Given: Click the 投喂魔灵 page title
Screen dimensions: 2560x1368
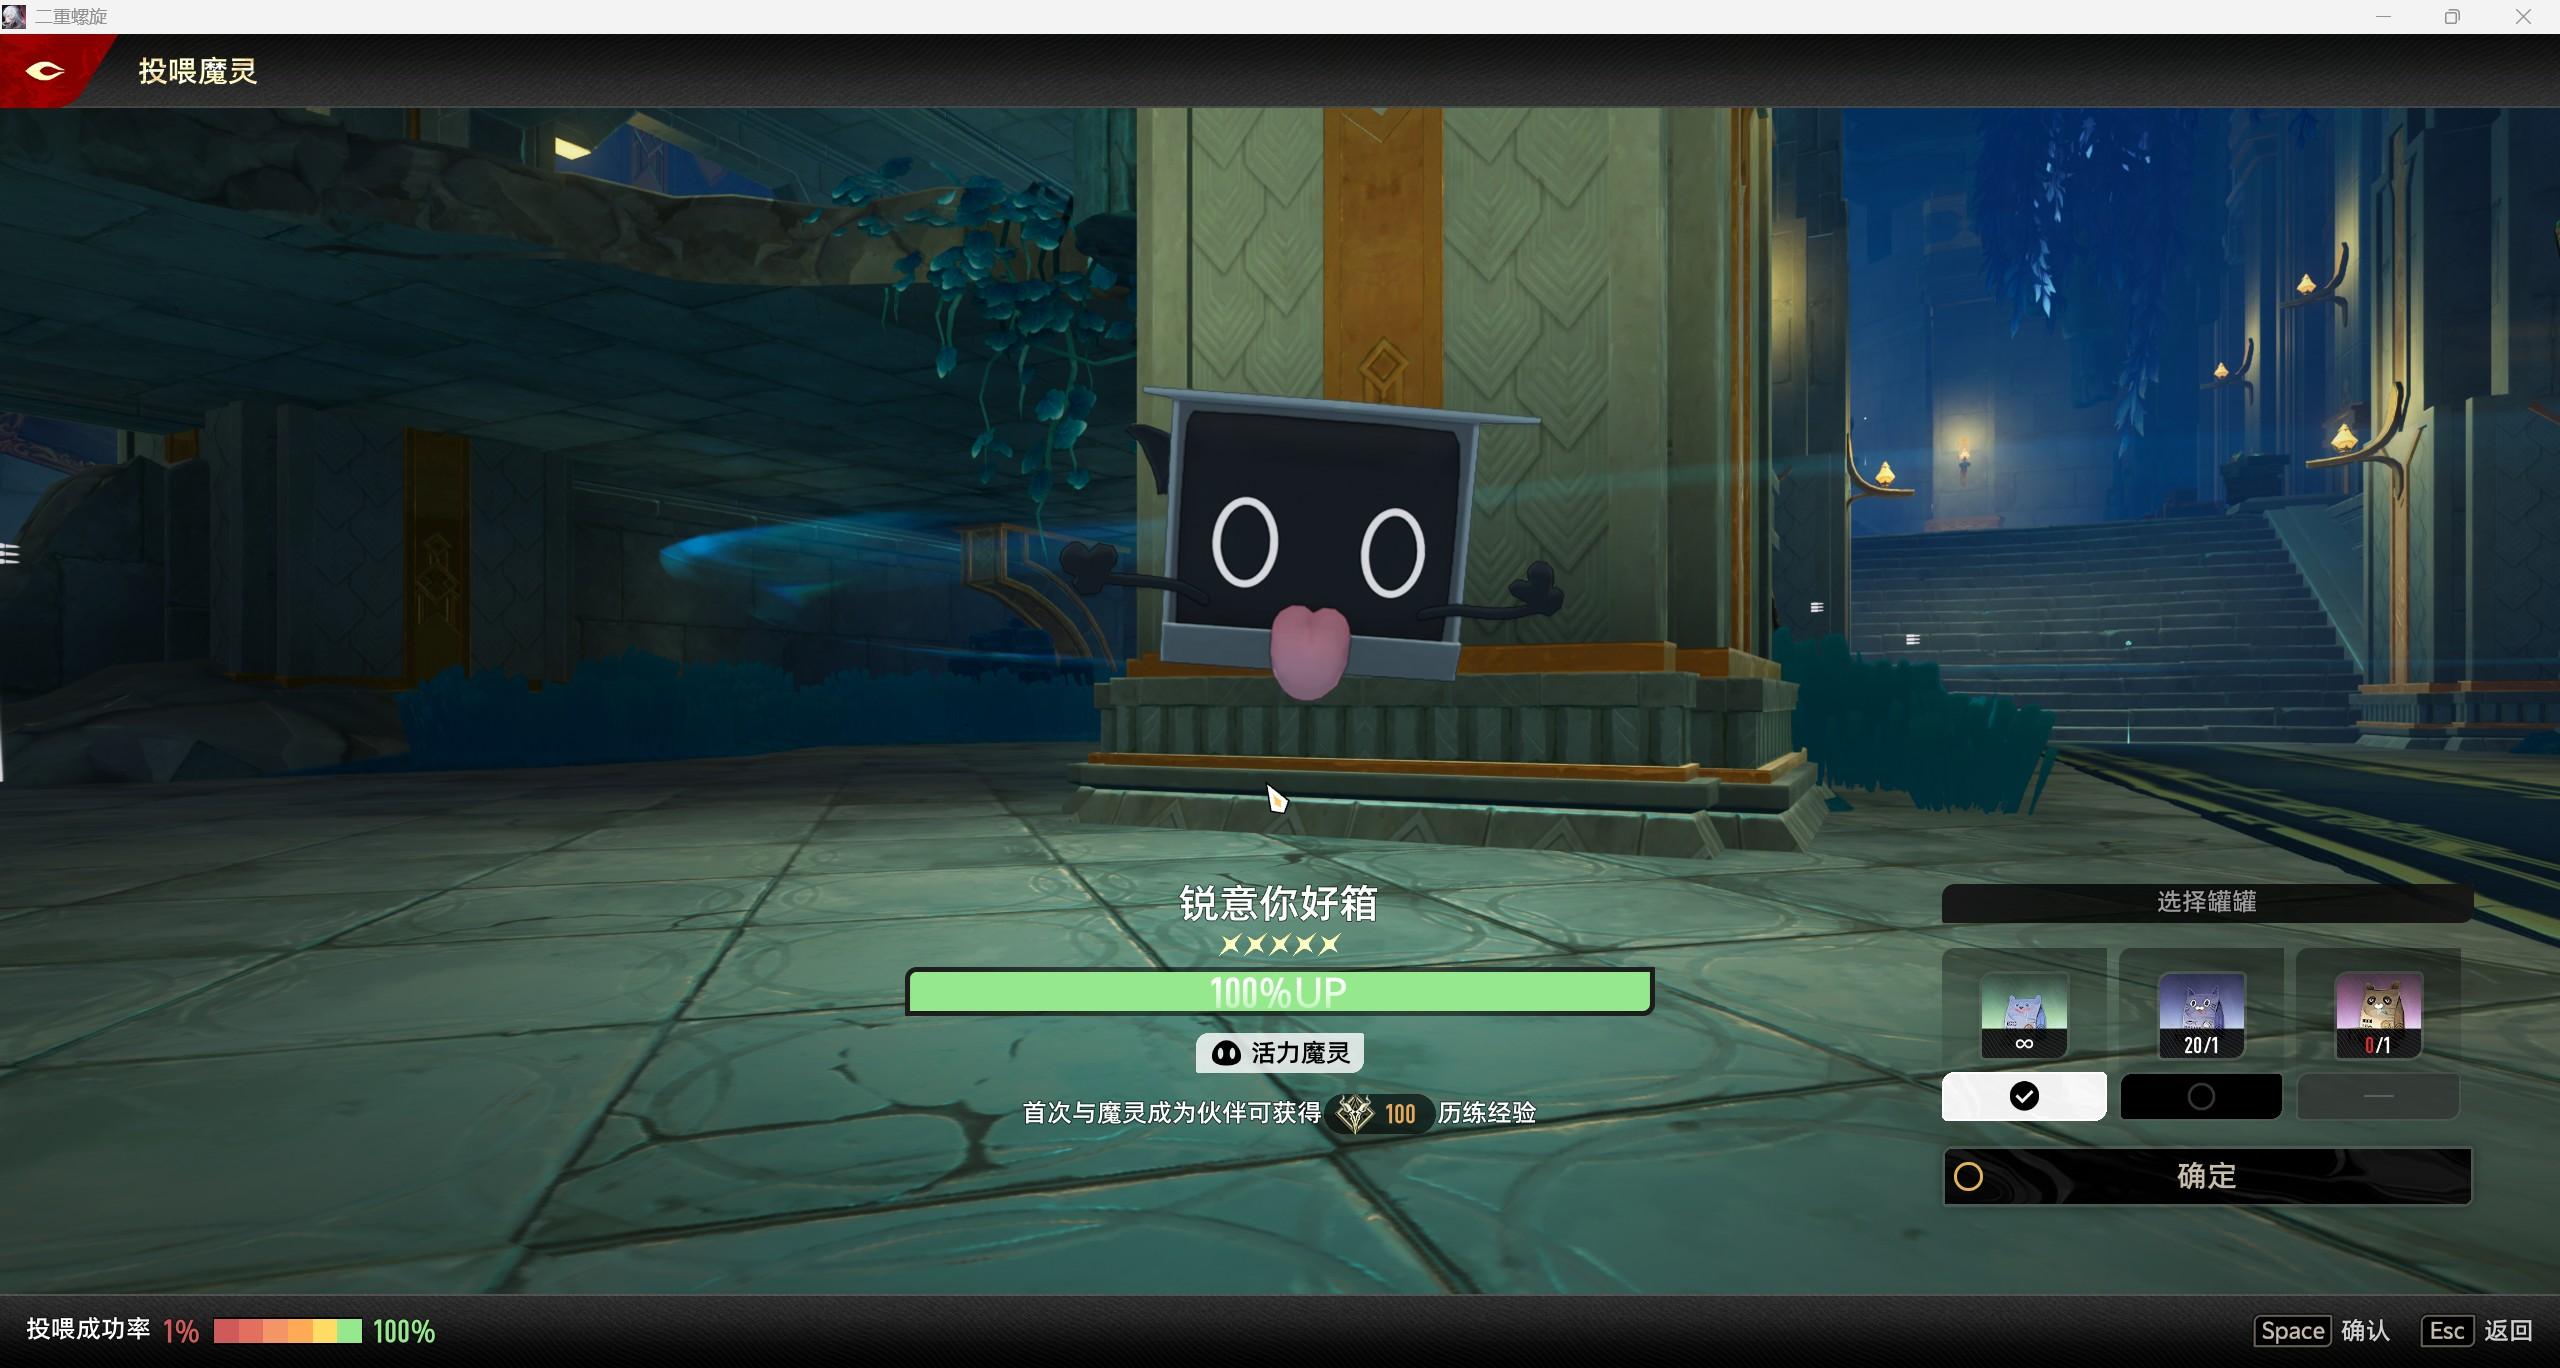Looking at the screenshot, I should 198,71.
